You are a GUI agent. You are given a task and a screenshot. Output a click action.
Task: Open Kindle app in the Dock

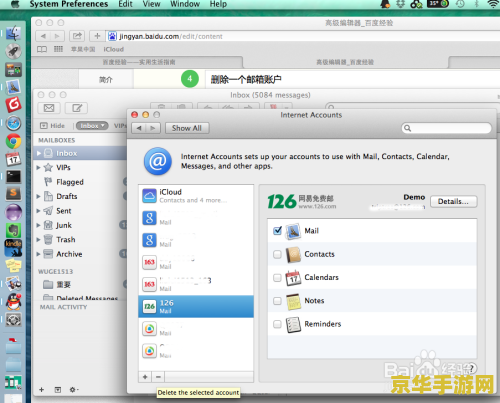(13, 248)
